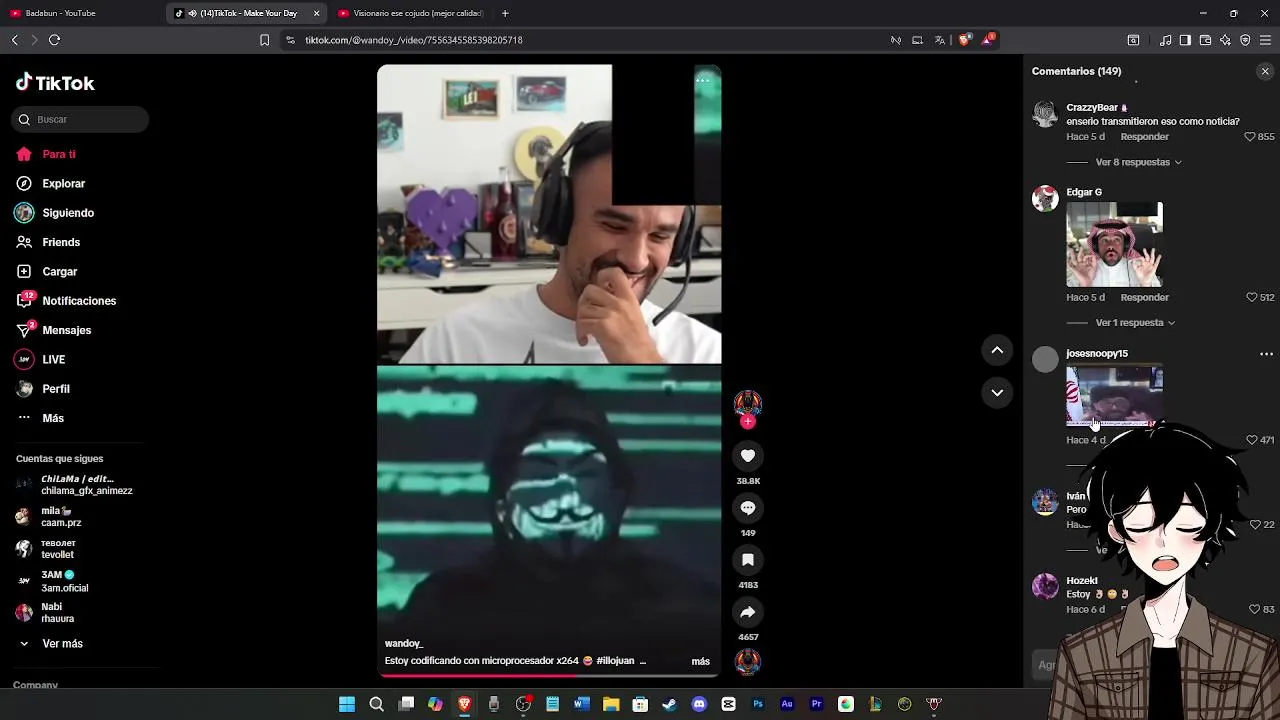Open the Brave playlist music icon
The width and height of the screenshot is (1280, 720).
(1165, 40)
